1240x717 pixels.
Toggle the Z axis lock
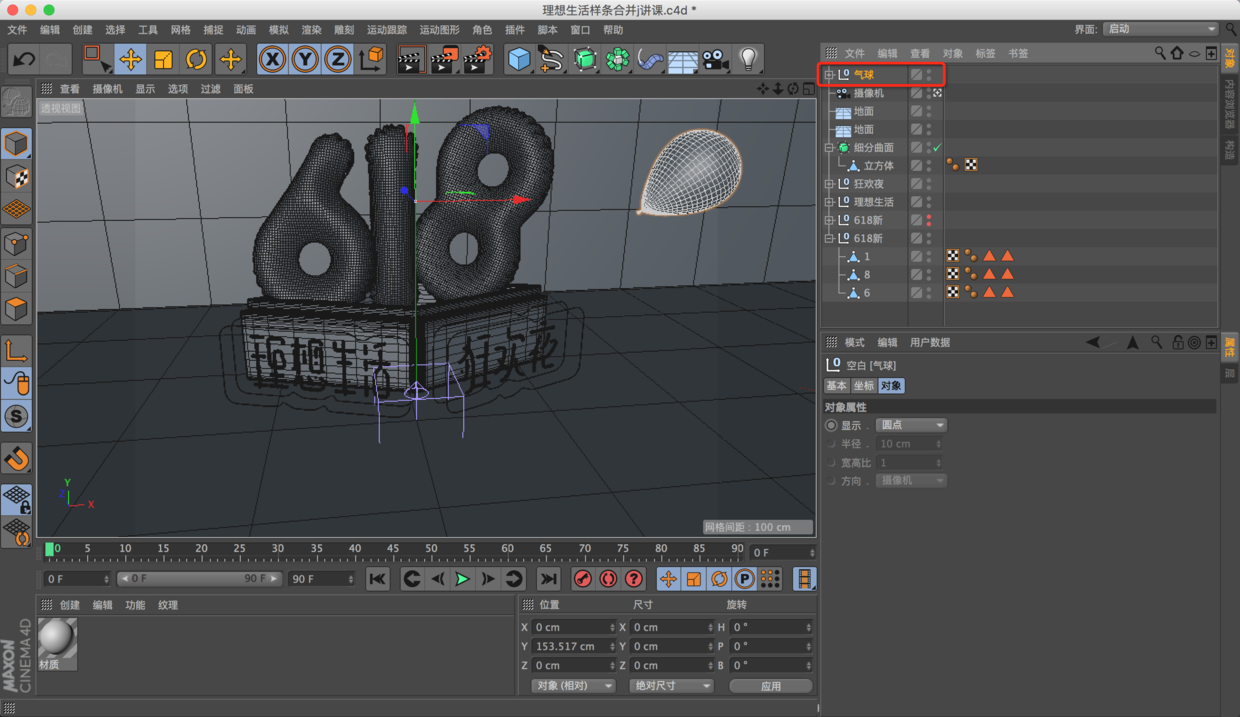pos(338,59)
